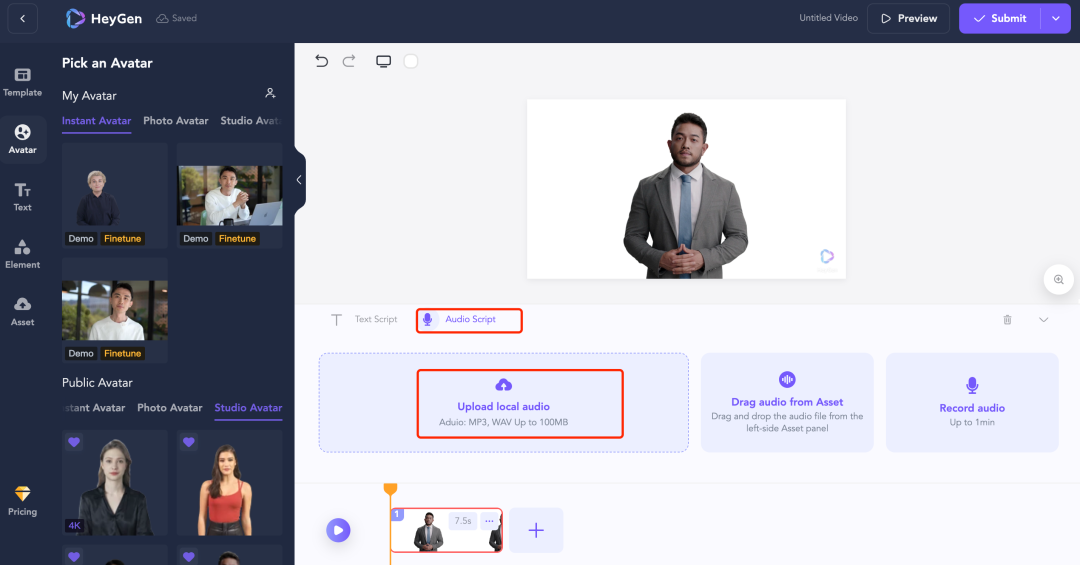
Task: Switch to My Avatar Studio Avatar tab
Action: [251, 121]
